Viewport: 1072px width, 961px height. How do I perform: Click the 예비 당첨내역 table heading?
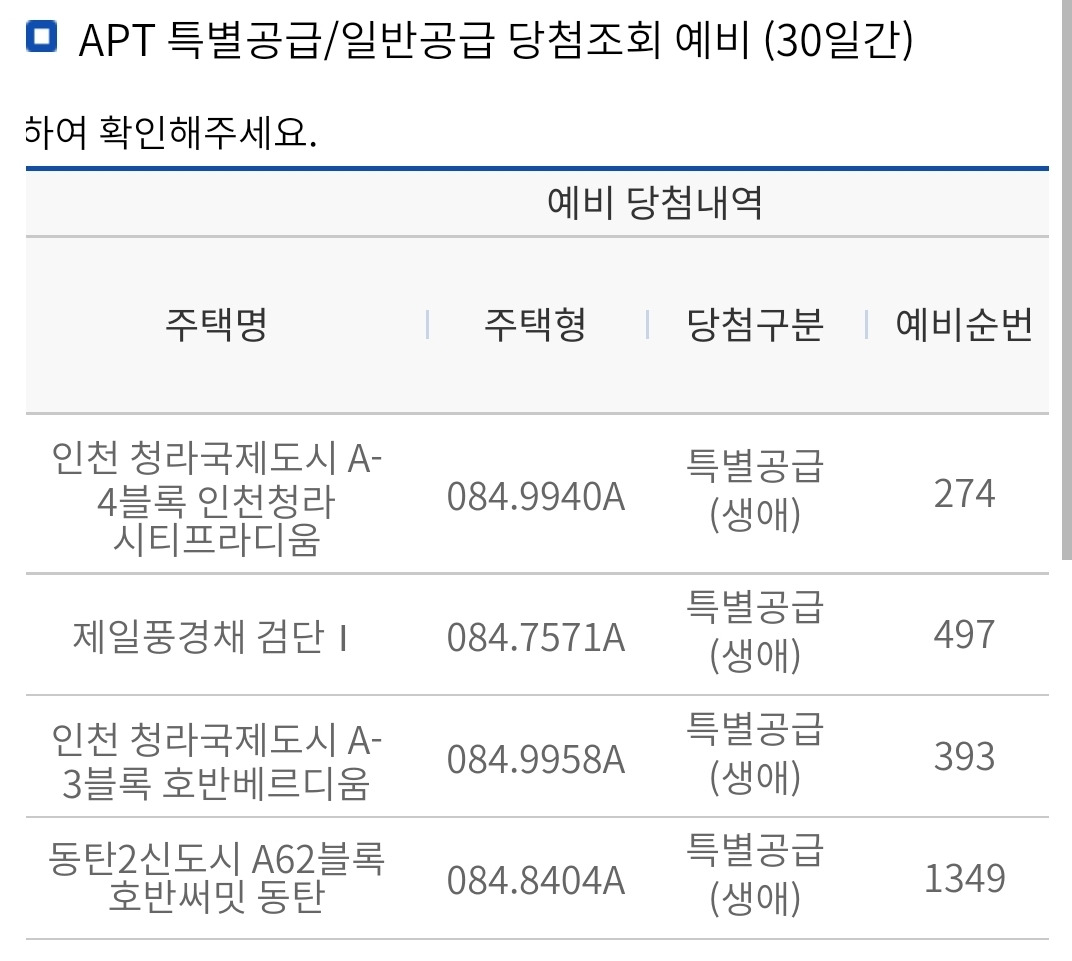point(654,203)
